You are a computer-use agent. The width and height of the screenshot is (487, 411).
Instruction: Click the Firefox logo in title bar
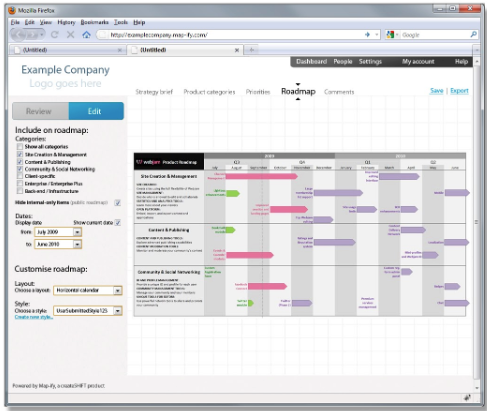(12, 10)
